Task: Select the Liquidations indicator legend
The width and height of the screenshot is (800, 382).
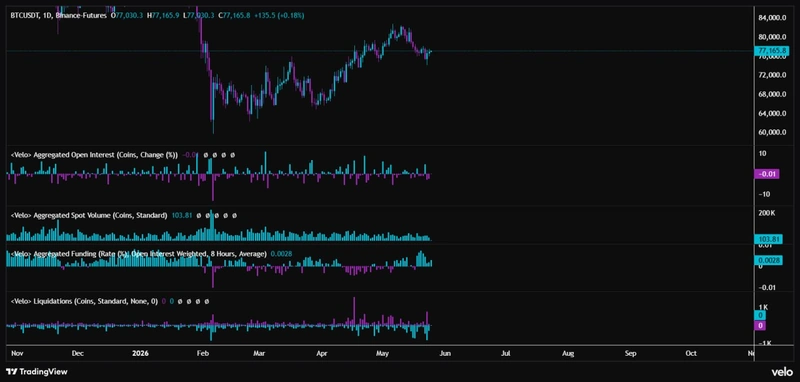Action: click(x=84, y=301)
